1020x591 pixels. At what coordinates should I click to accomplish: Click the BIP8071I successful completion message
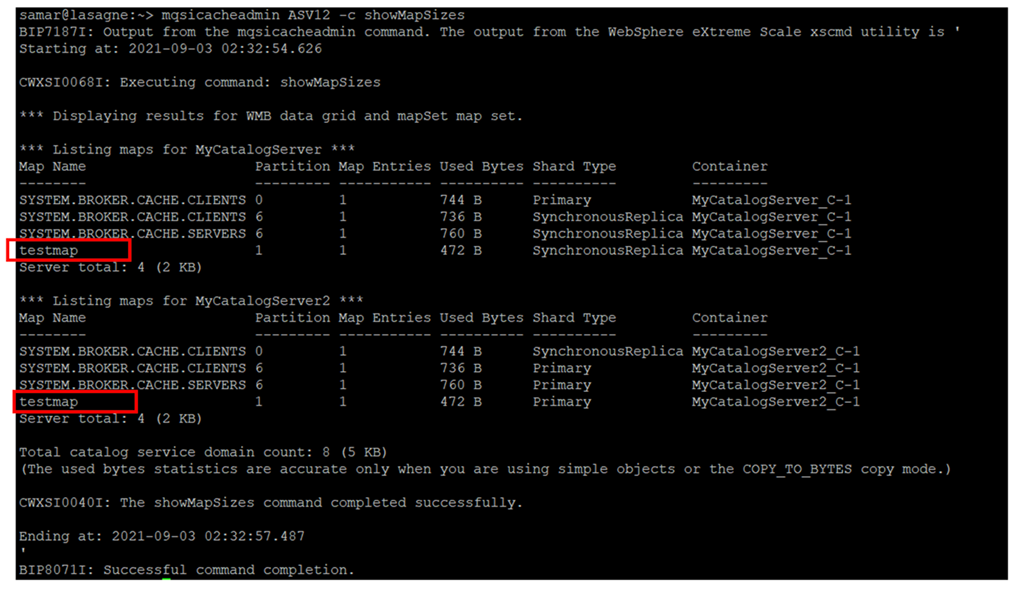pos(186,570)
